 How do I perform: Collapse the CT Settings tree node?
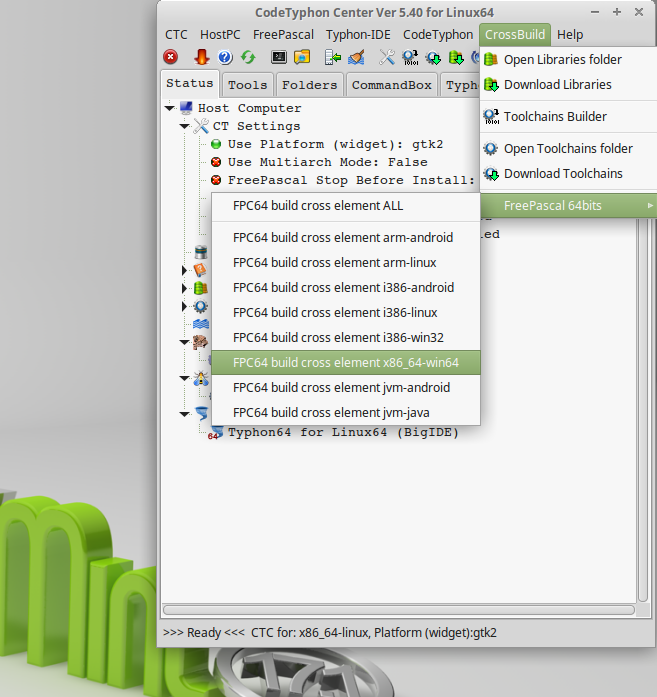184,126
